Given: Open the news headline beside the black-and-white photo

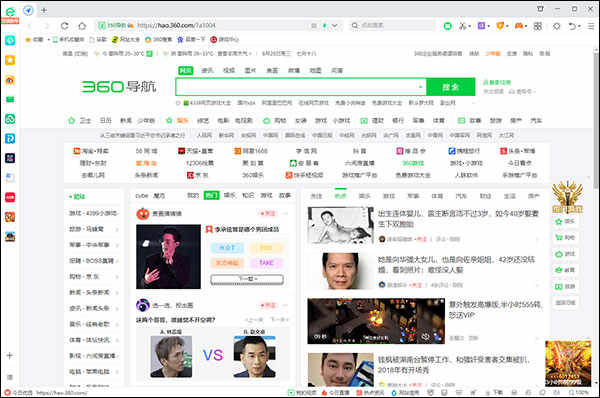Looking at the screenshot, I should tap(458, 219).
